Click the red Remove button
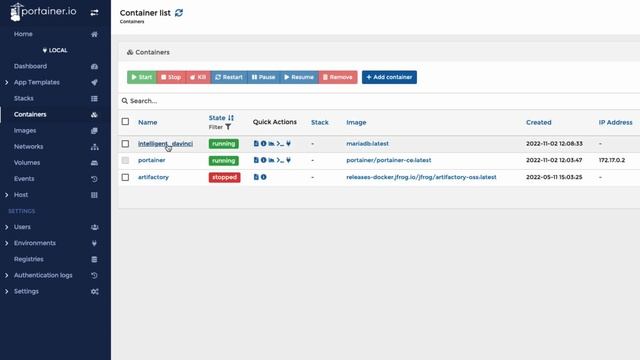This screenshot has width=640, height=360. pyautogui.click(x=338, y=77)
